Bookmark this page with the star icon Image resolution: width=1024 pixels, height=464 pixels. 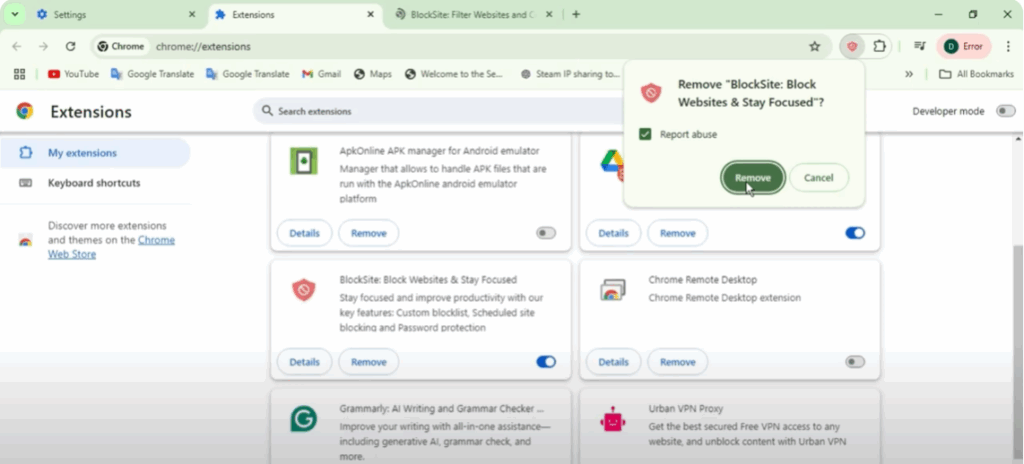pyautogui.click(x=814, y=46)
